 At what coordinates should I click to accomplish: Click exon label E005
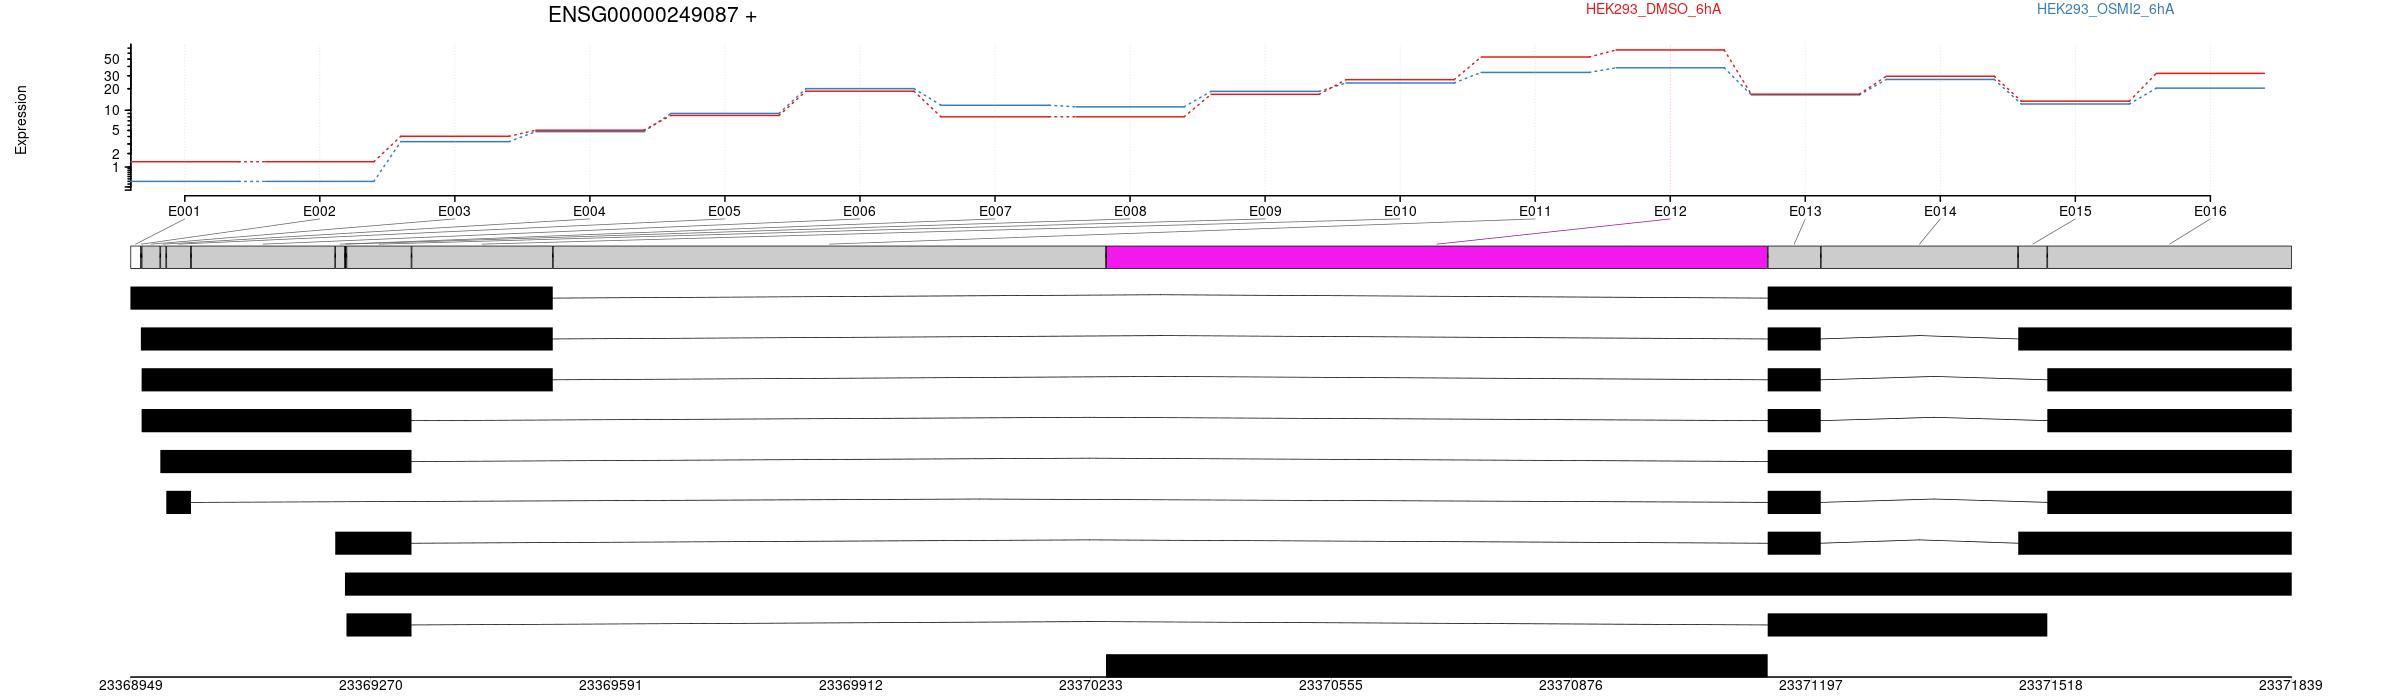[x=724, y=211]
